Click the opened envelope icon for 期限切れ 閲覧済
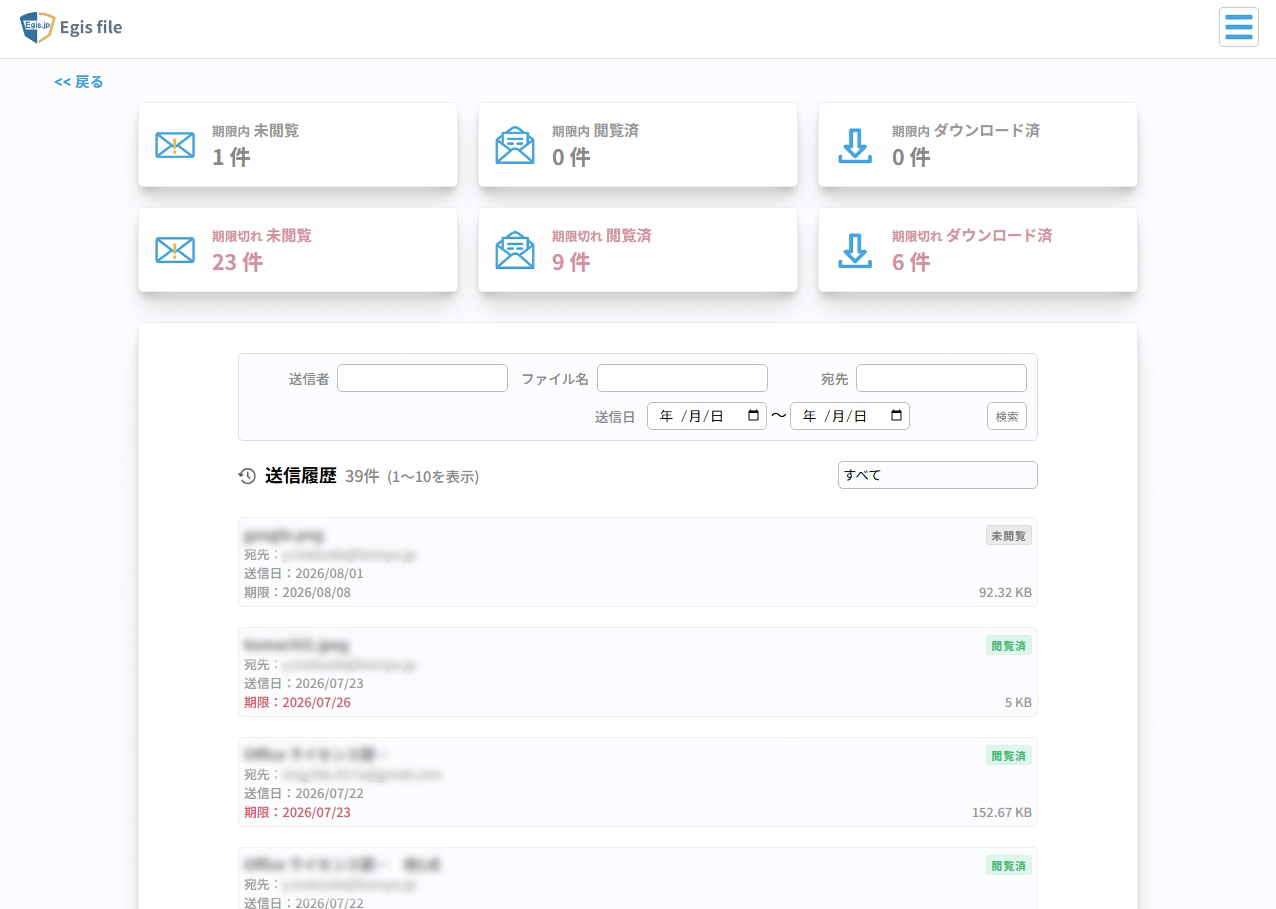 (x=515, y=250)
